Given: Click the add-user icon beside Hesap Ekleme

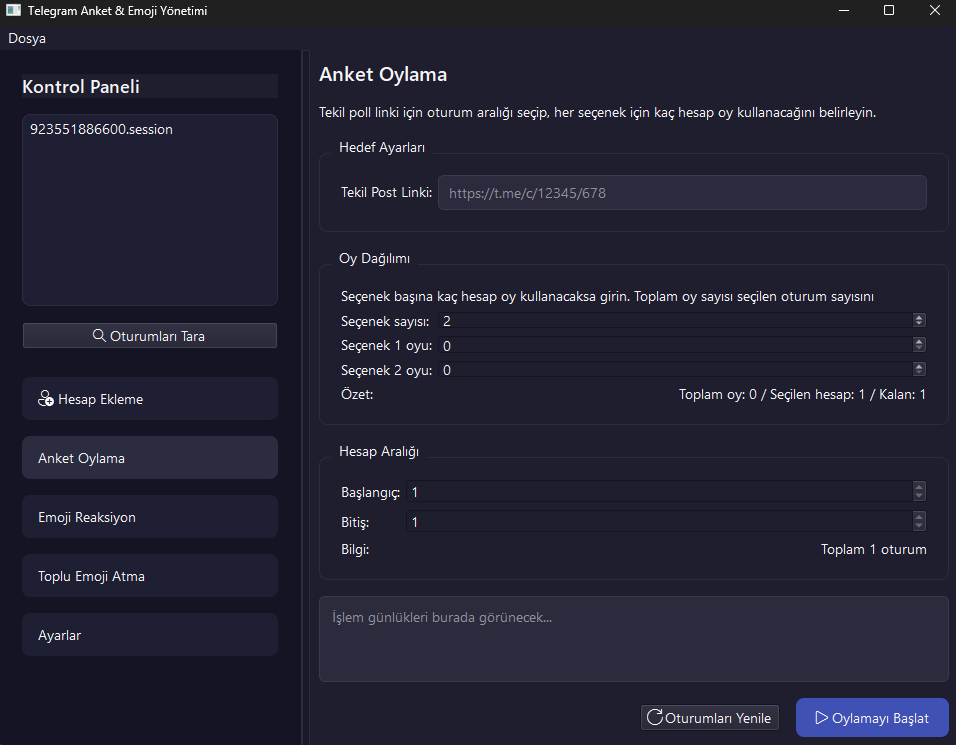Looking at the screenshot, I should coord(46,399).
